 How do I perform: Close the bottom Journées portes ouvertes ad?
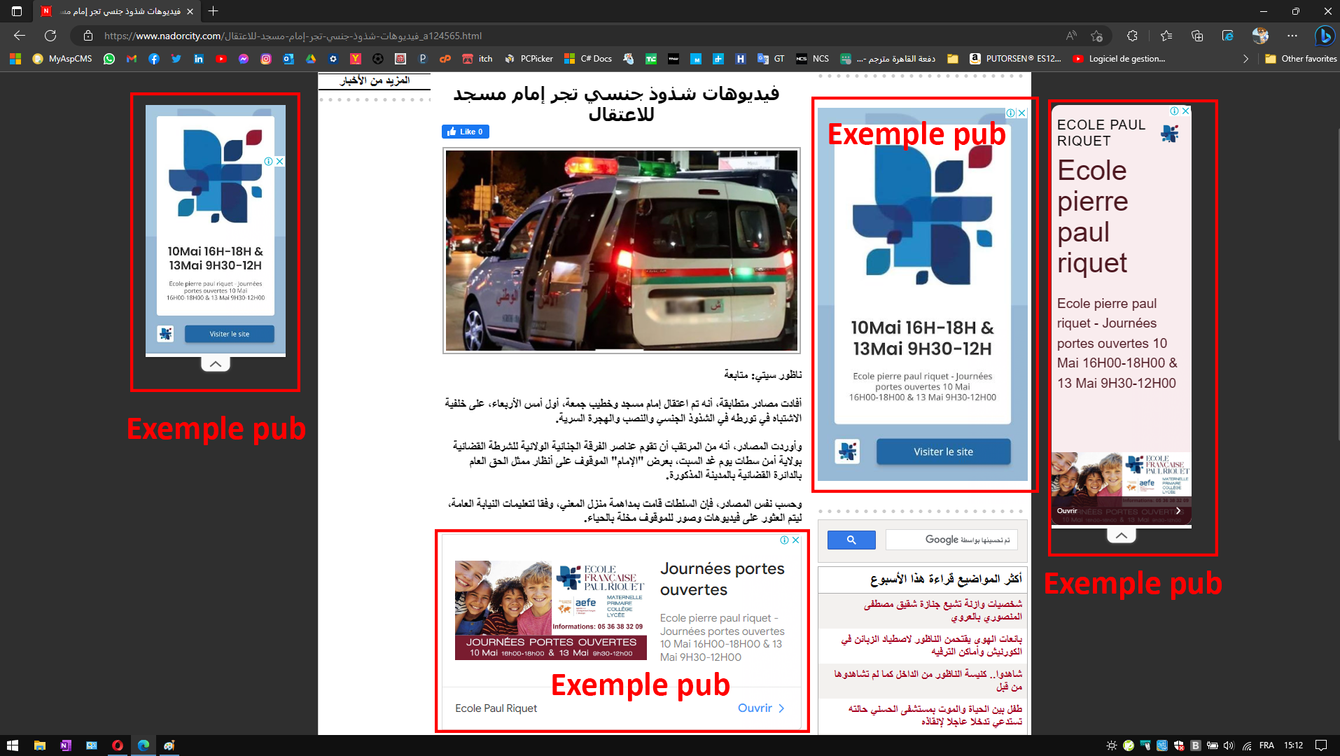796,540
